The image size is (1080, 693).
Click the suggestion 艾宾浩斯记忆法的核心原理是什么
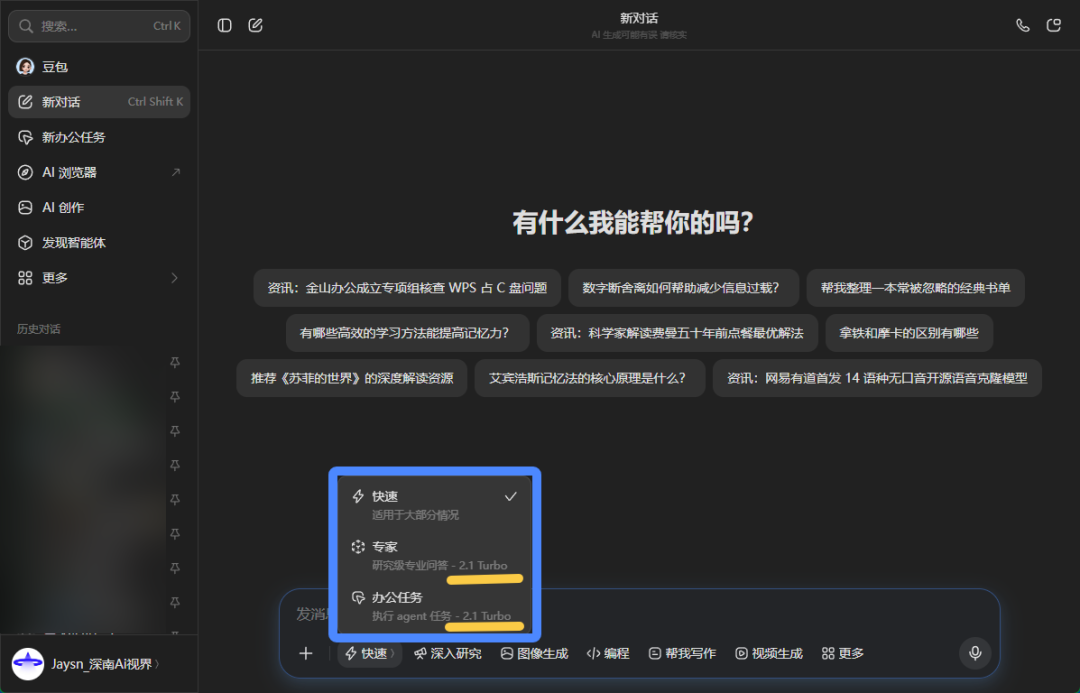590,378
